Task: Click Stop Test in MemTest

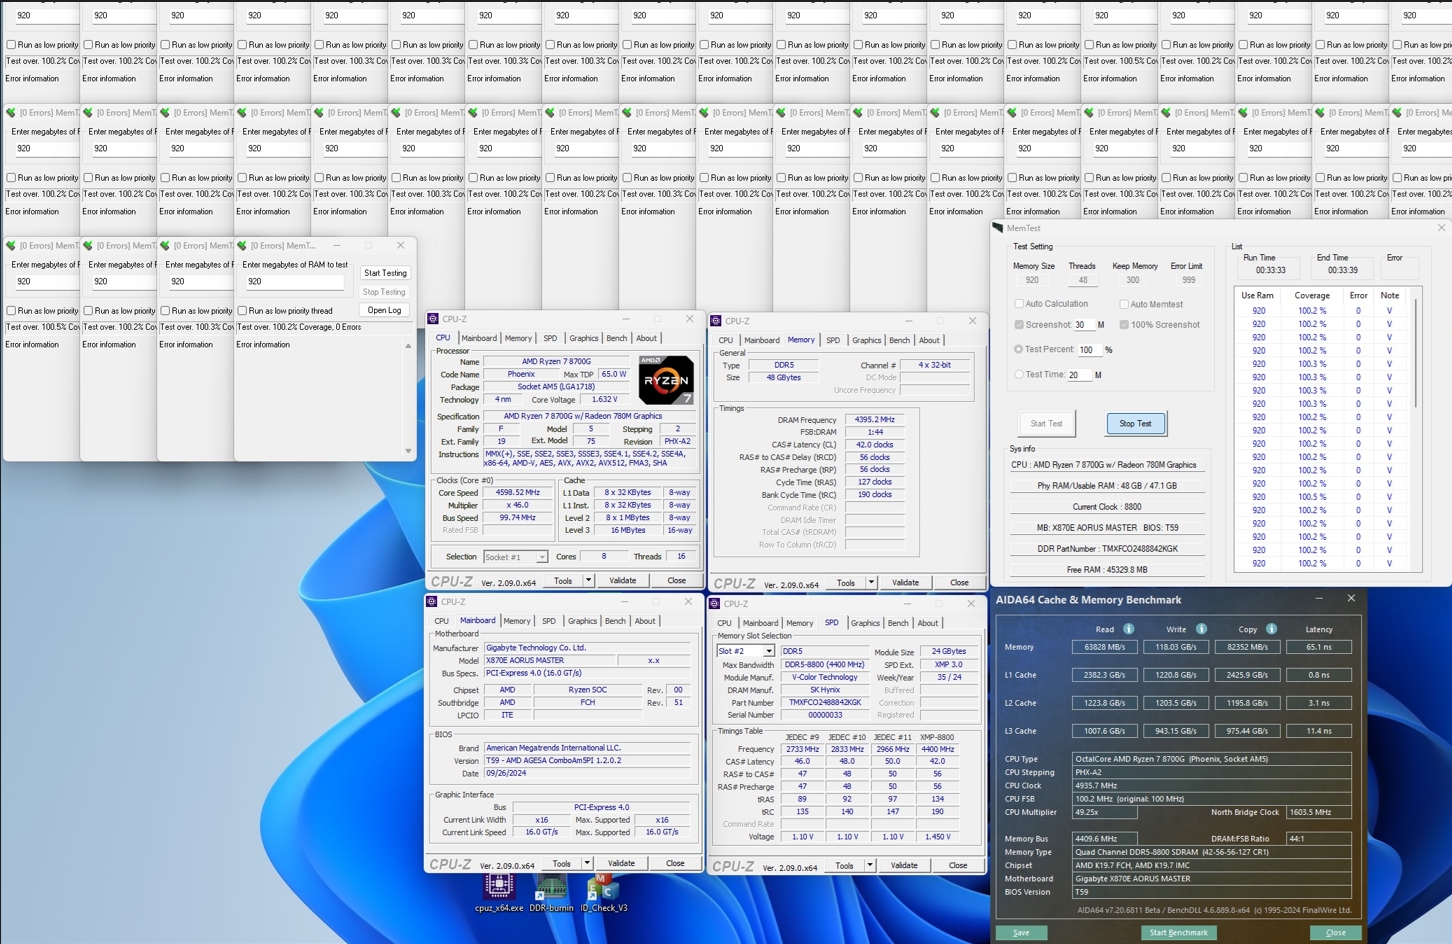Action: tap(1135, 424)
